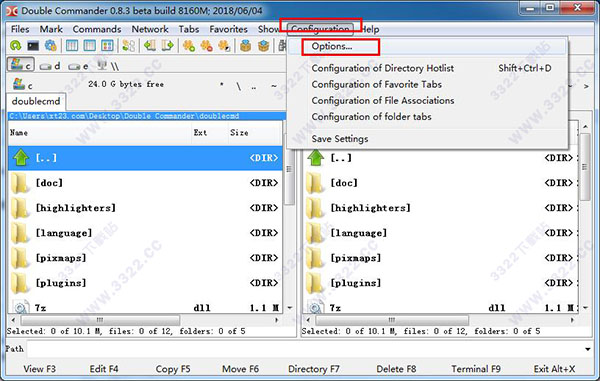Click the green Back arrow toolbar icon

pos(150,46)
